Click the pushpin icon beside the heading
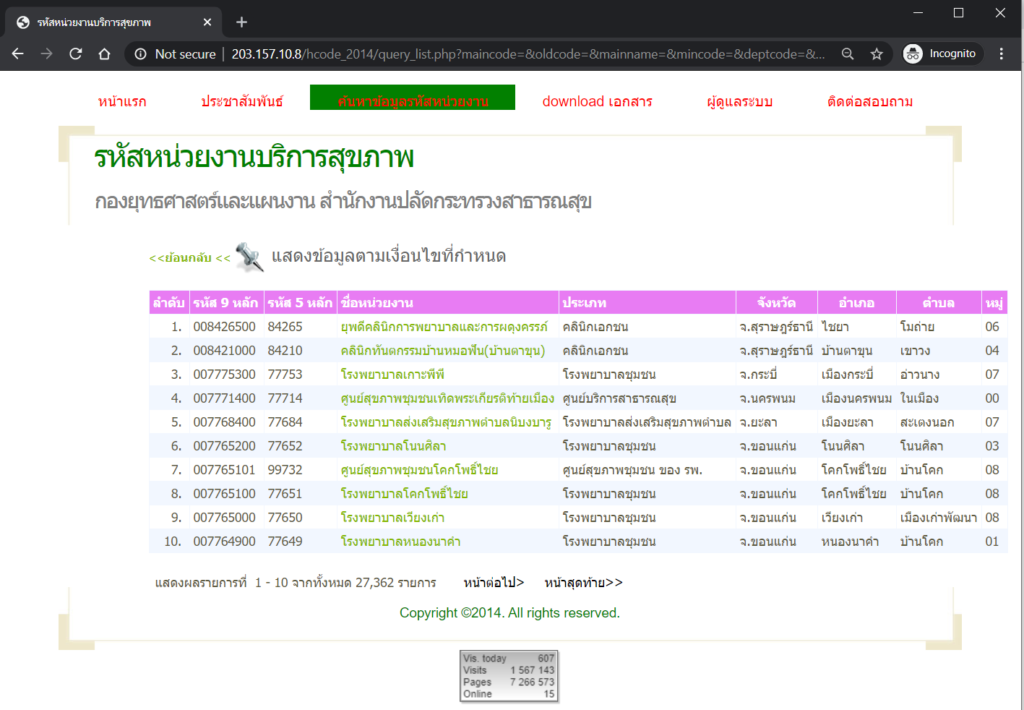Screen dimensions: 1024x710 pos(249,257)
